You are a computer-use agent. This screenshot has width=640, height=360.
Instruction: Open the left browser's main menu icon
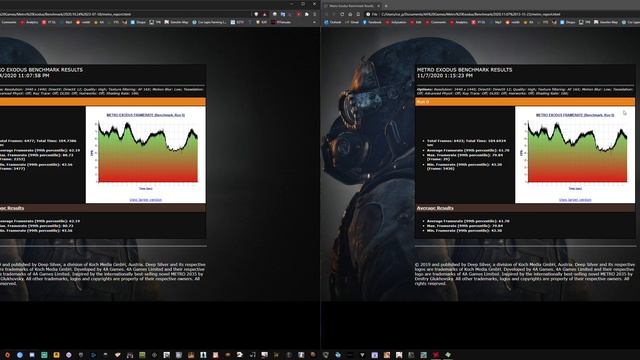point(315,14)
